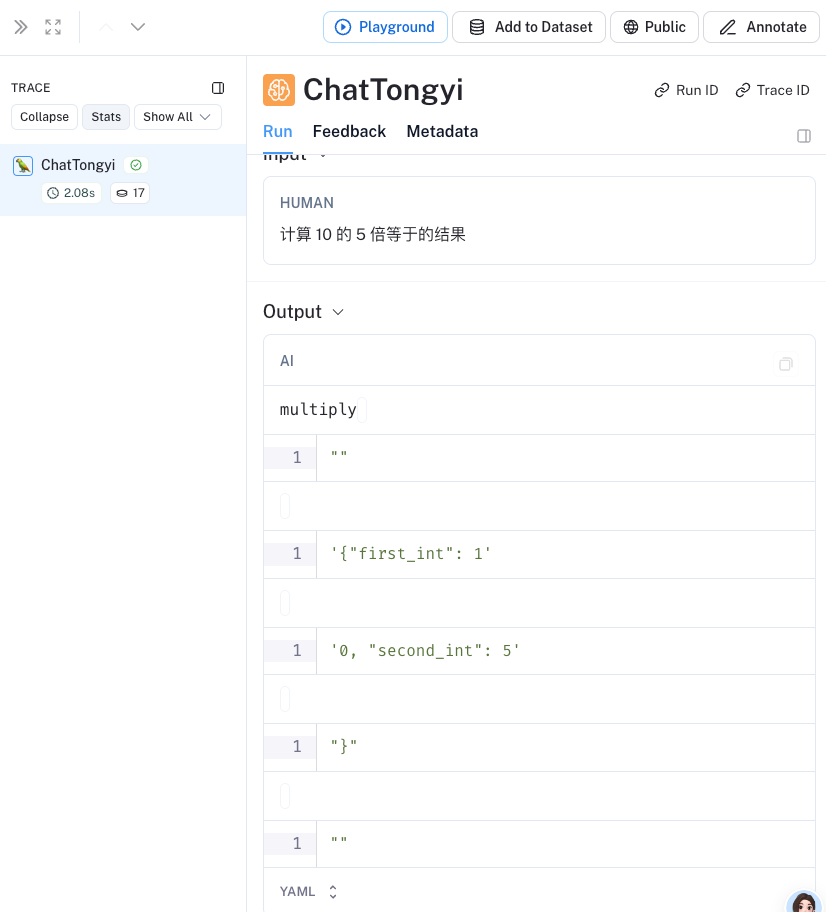This screenshot has height=912, width=826.
Task: Click the HUMAN message text
Action: [372, 234]
